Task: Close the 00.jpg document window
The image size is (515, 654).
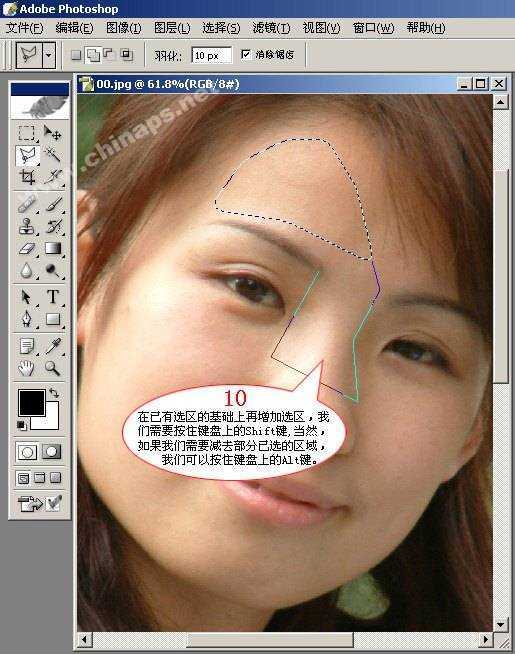Action: click(499, 84)
